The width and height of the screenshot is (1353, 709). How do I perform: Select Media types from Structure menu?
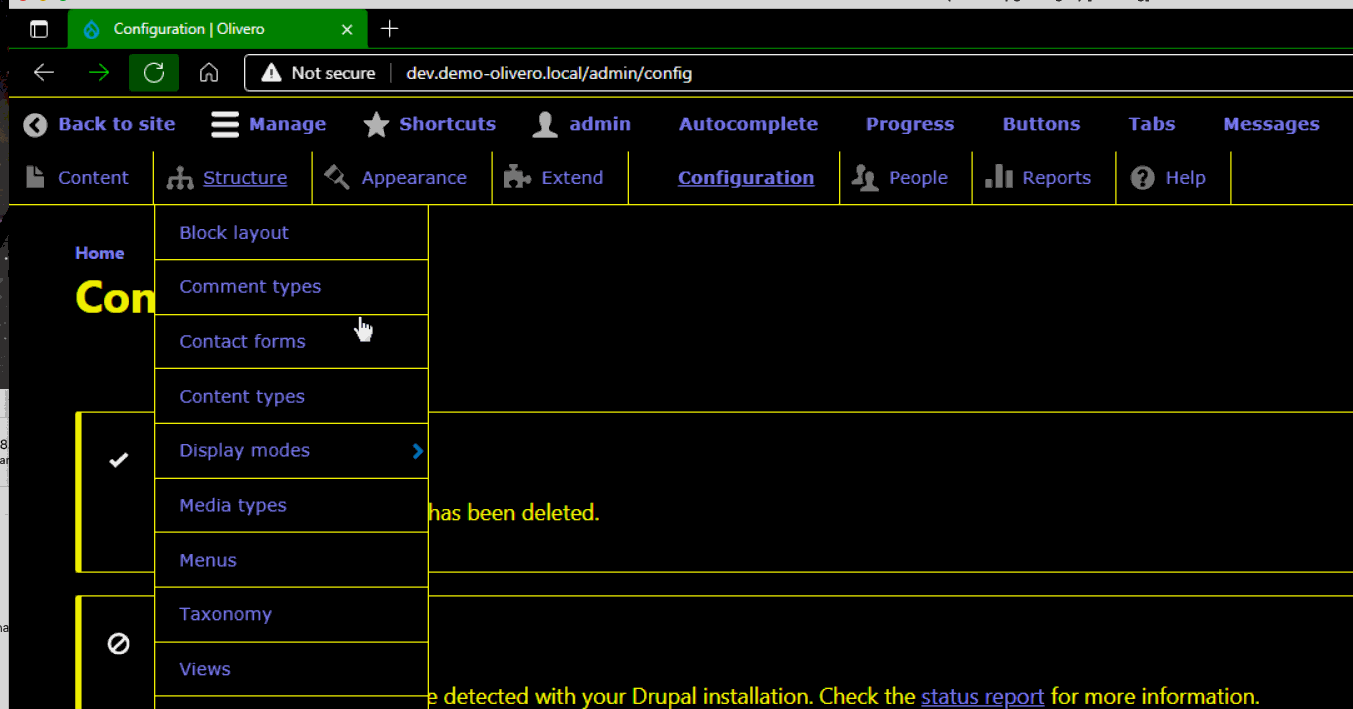point(291,505)
